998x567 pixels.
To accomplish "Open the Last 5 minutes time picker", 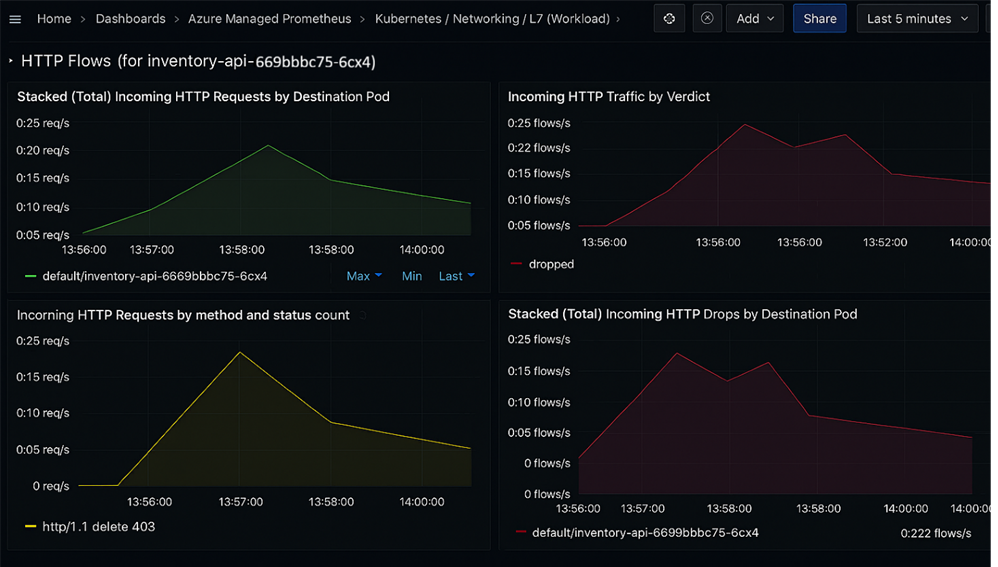I will (x=917, y=19).
